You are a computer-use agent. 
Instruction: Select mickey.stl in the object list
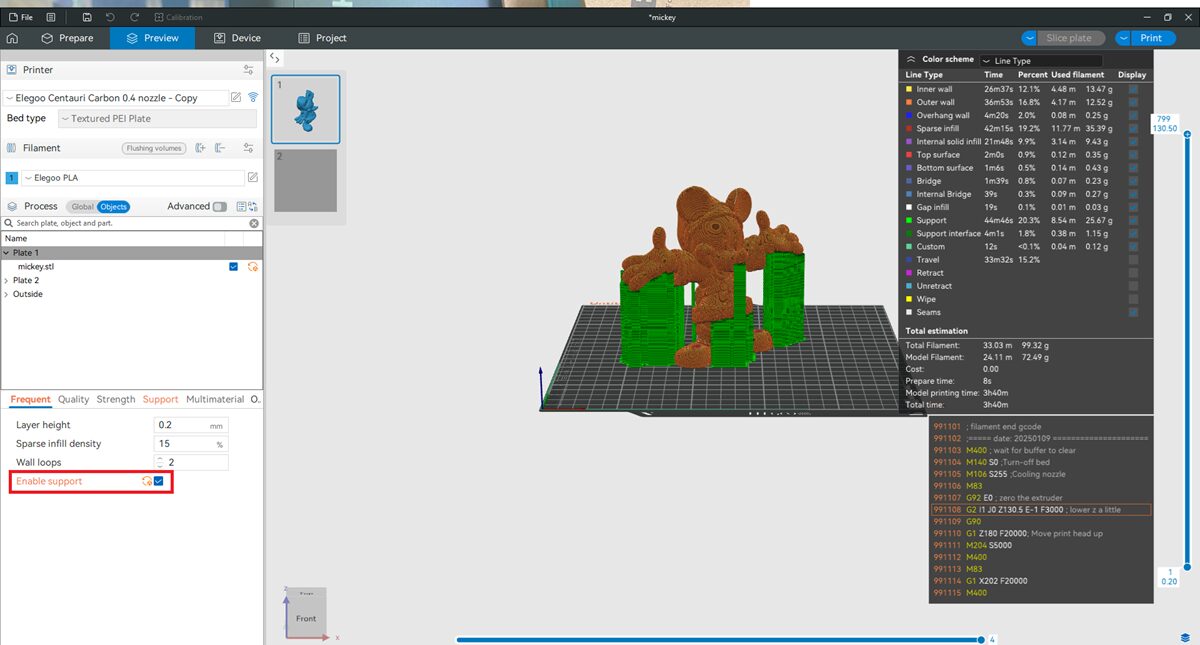(x=36, y=267)
